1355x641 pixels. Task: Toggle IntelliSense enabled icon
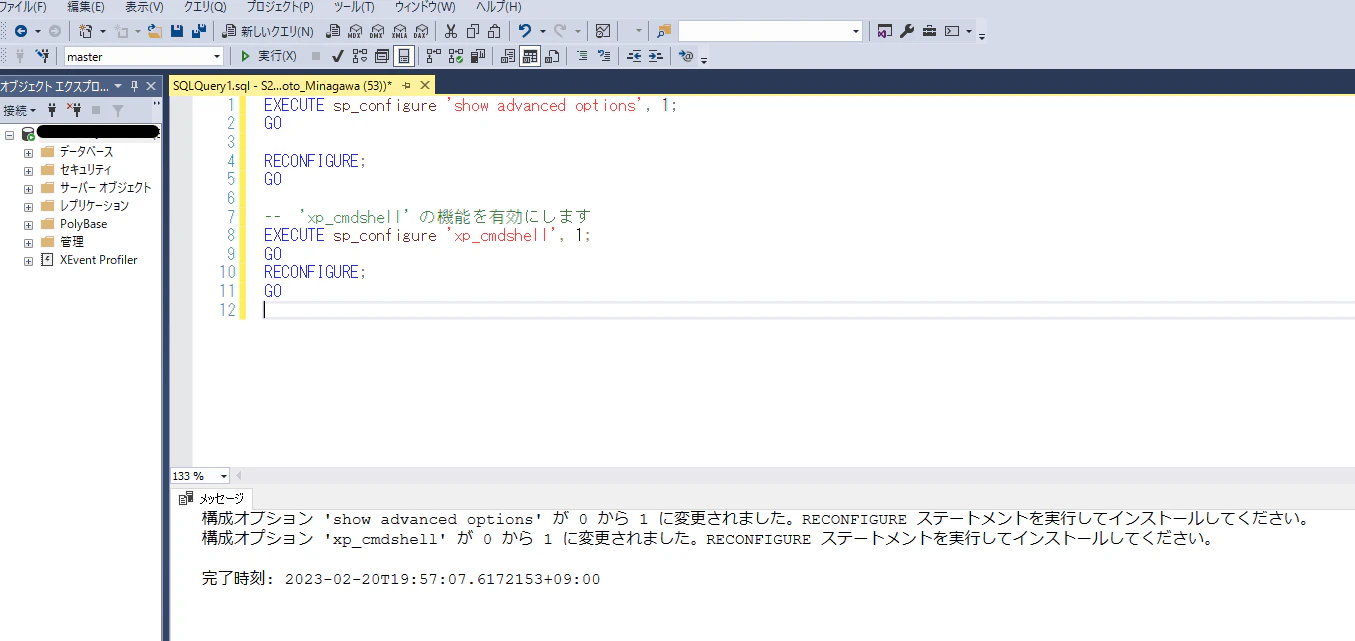click(x=404, y=56)
